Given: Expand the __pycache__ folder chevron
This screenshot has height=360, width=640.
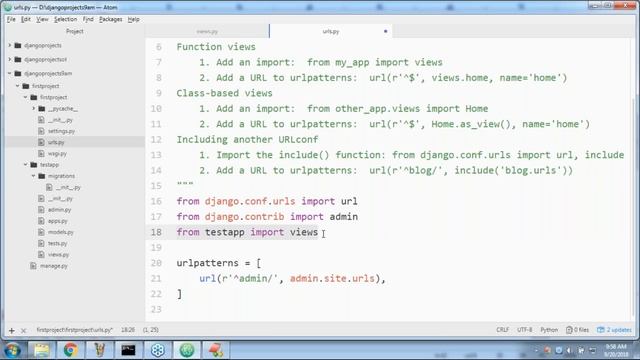Looking at the screenshot, I should [33, 109].
